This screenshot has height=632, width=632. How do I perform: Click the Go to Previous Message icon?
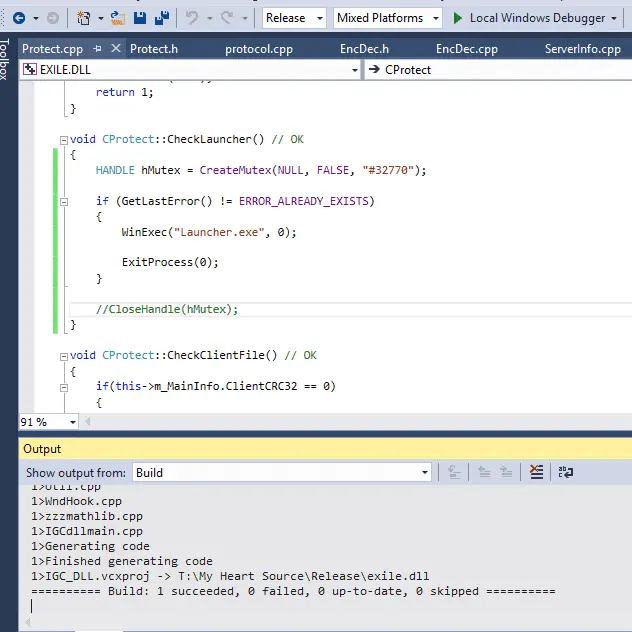[x=484, y=472]
